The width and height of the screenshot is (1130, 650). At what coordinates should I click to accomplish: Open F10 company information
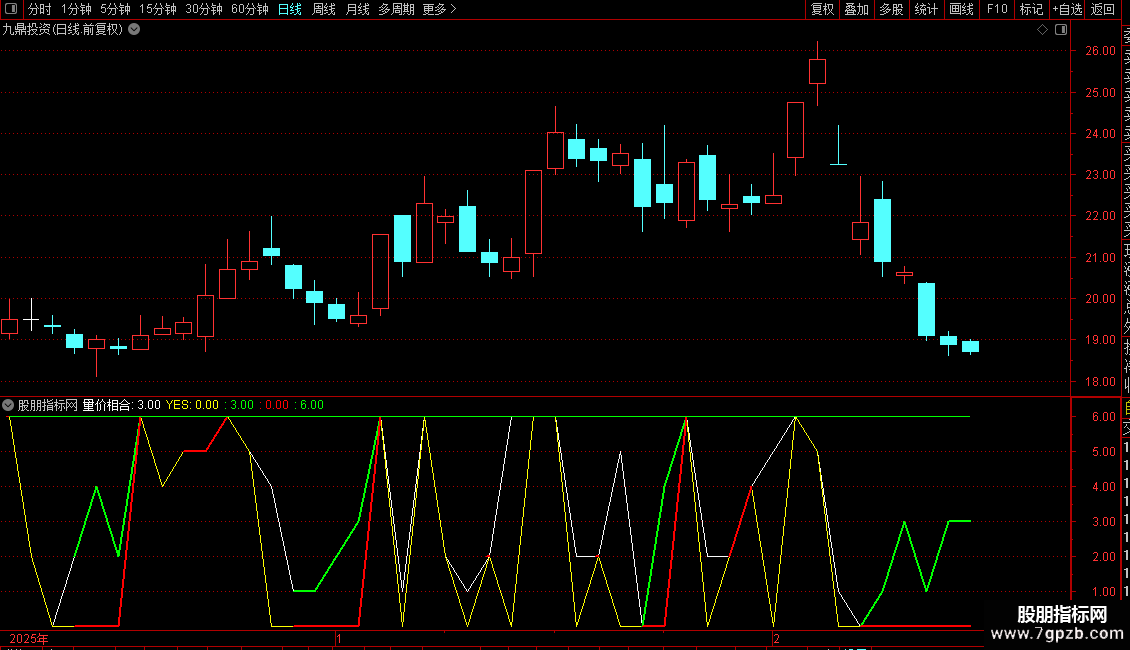[x=997, y=9]
